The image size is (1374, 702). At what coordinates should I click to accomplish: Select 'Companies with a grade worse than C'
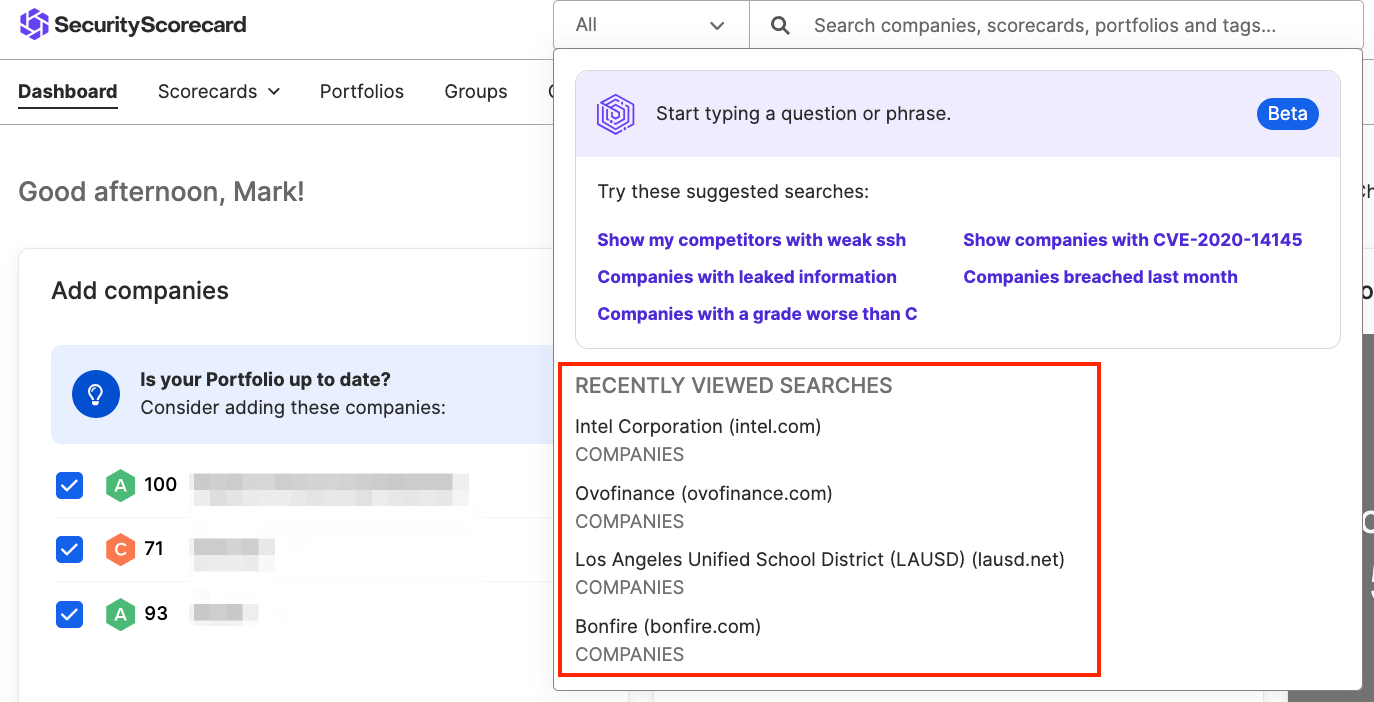[x=757, y=314]
